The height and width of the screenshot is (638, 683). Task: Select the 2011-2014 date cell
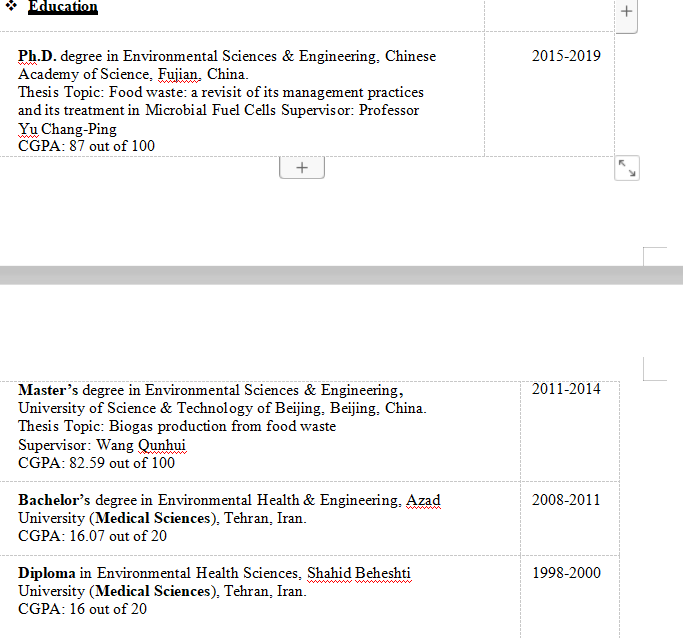[566, 389]
